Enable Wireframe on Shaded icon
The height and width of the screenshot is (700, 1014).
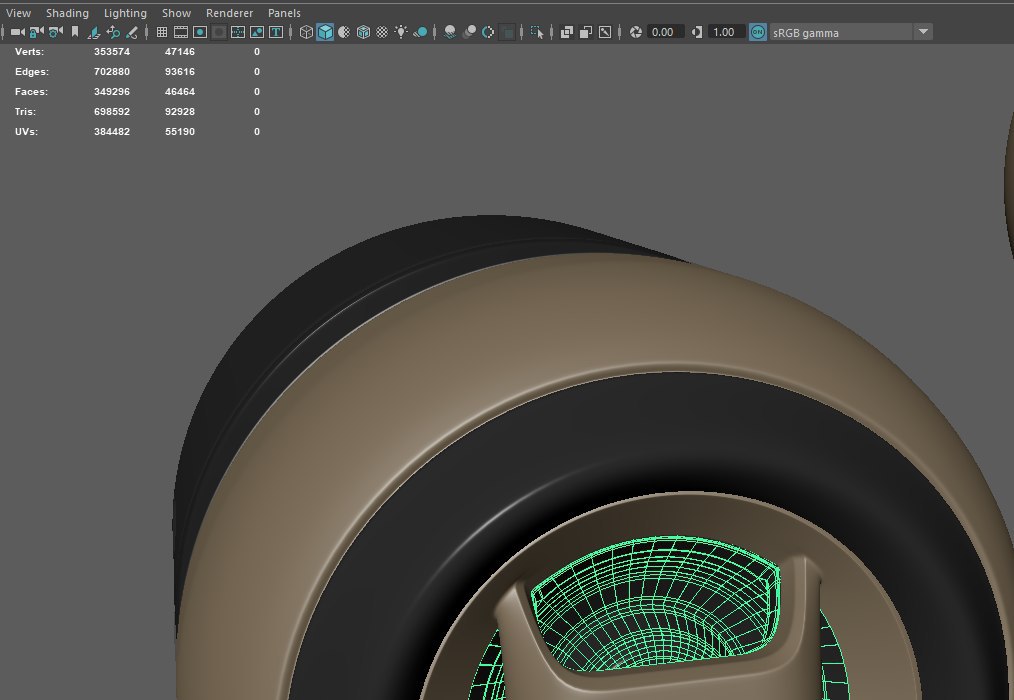click(x=363, y=32)
